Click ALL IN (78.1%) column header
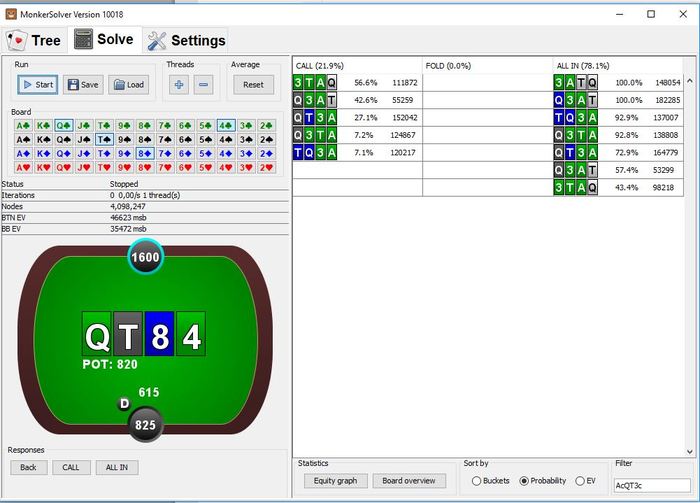 [x=618, y=66]
